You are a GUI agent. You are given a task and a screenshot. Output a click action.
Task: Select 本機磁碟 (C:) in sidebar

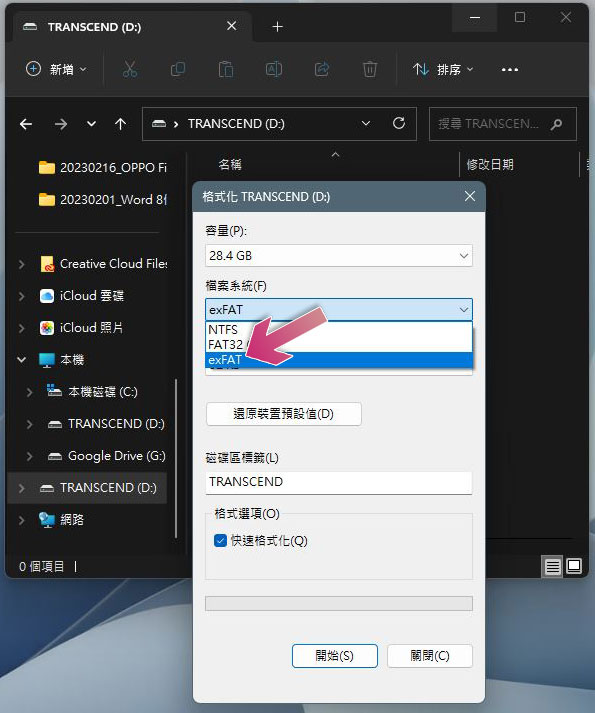(x=92, y=392)
